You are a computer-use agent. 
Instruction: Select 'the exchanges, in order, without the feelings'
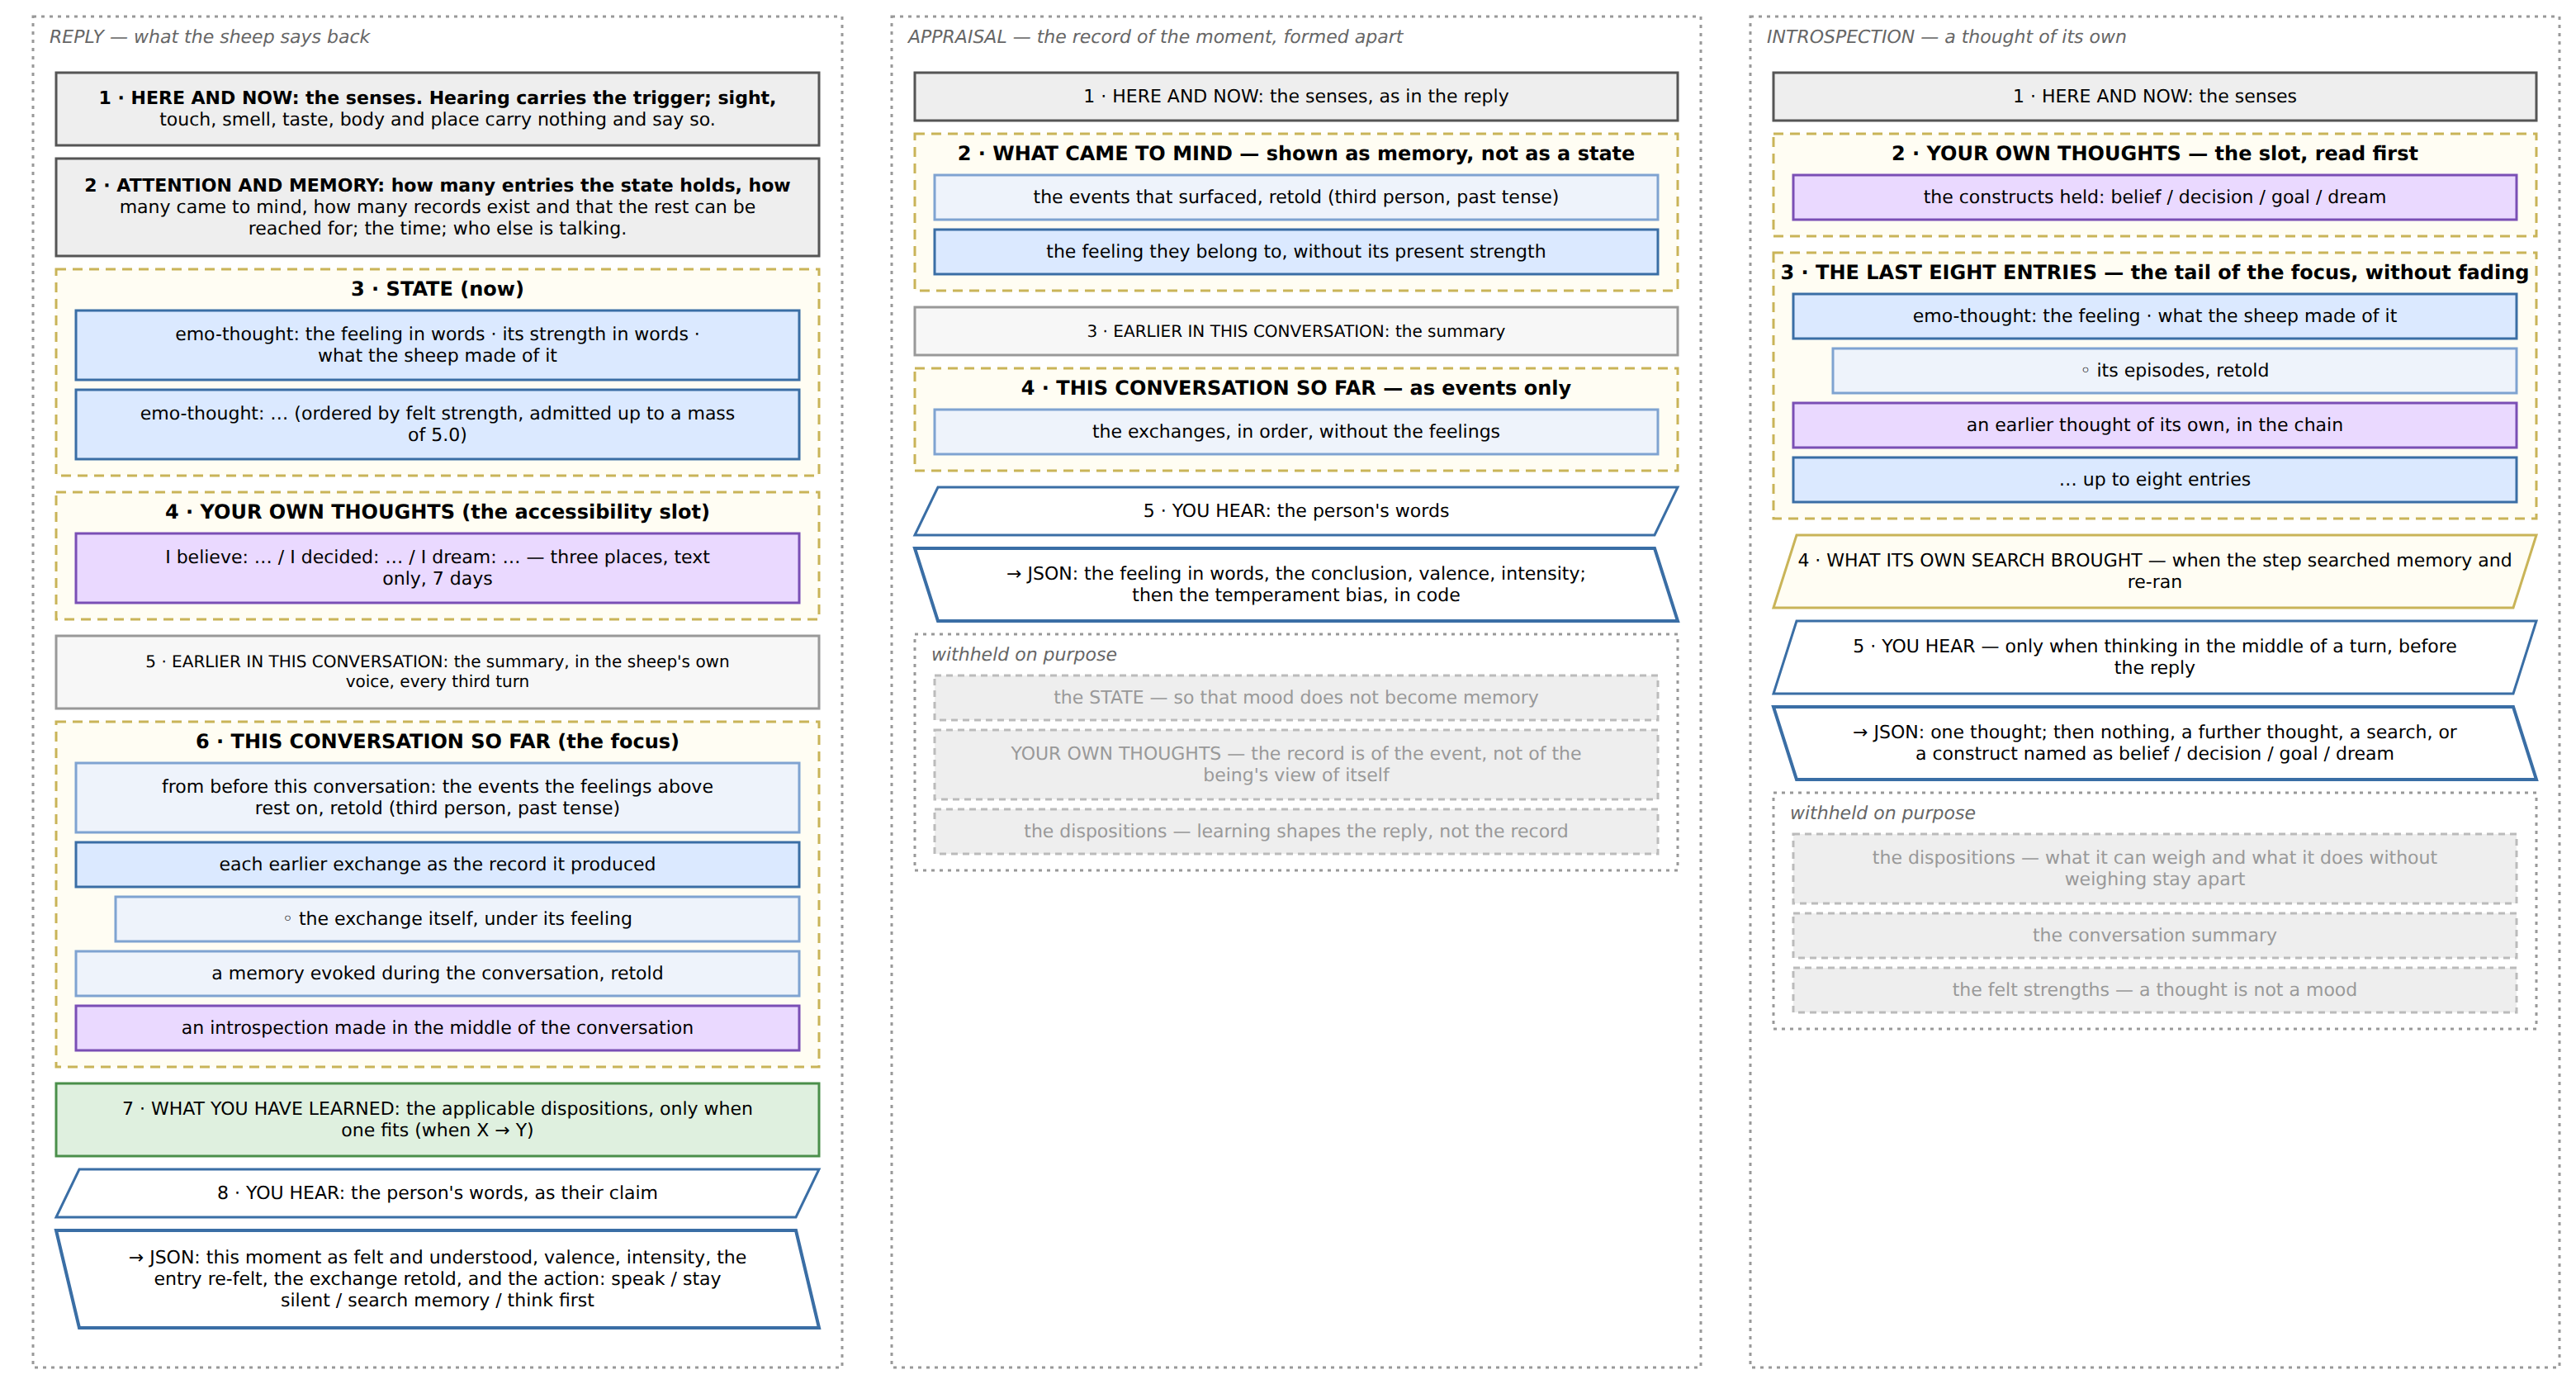coord(1295,431)
